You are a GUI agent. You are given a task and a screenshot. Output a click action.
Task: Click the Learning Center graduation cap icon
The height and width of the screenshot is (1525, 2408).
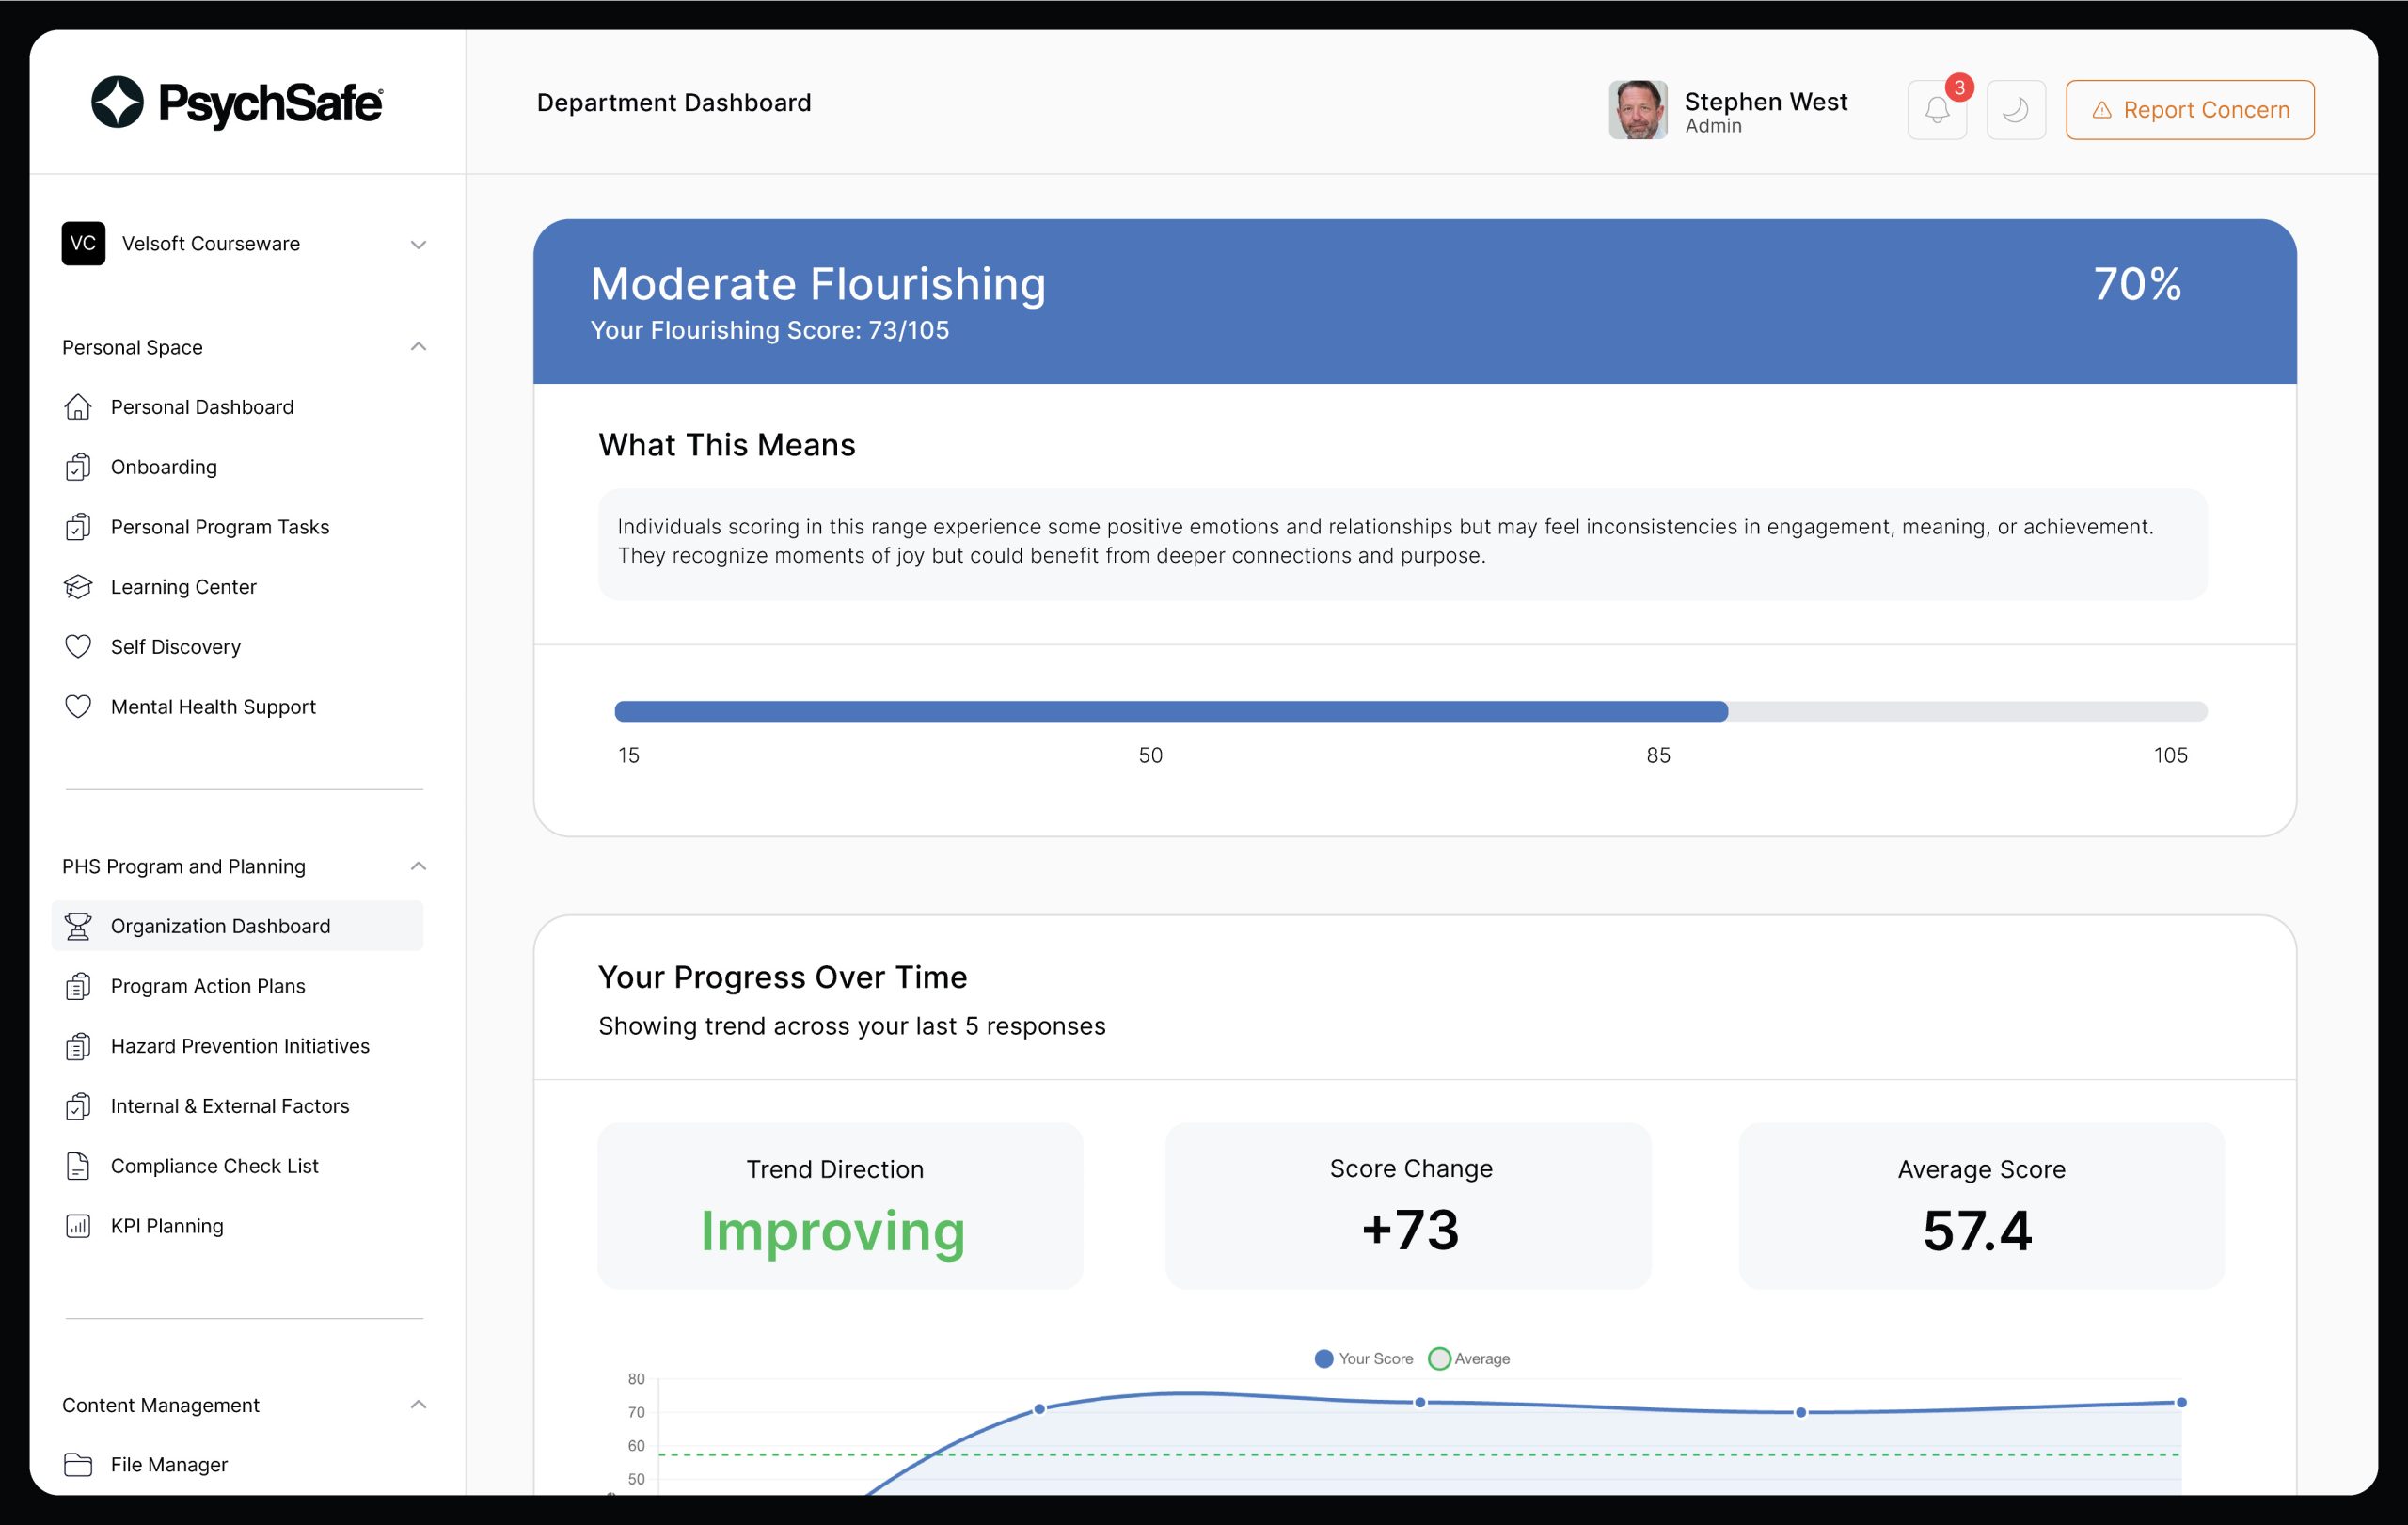[78, 587]
